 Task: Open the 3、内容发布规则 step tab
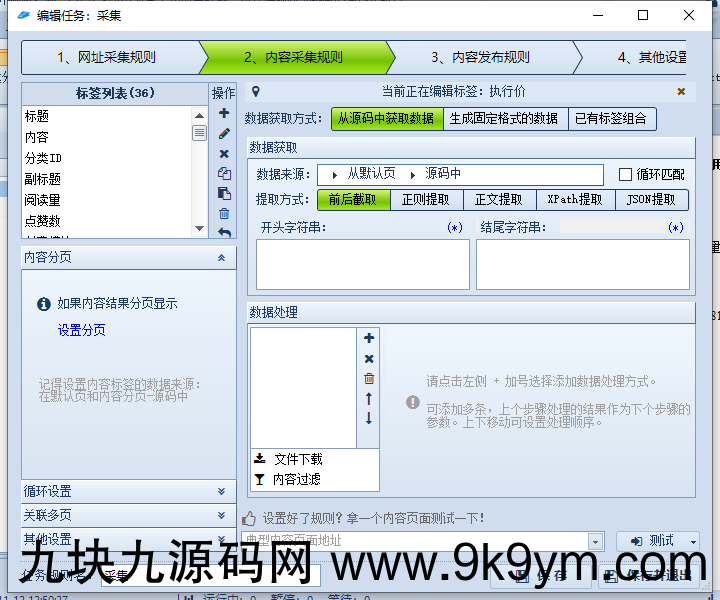pos(480,58)
